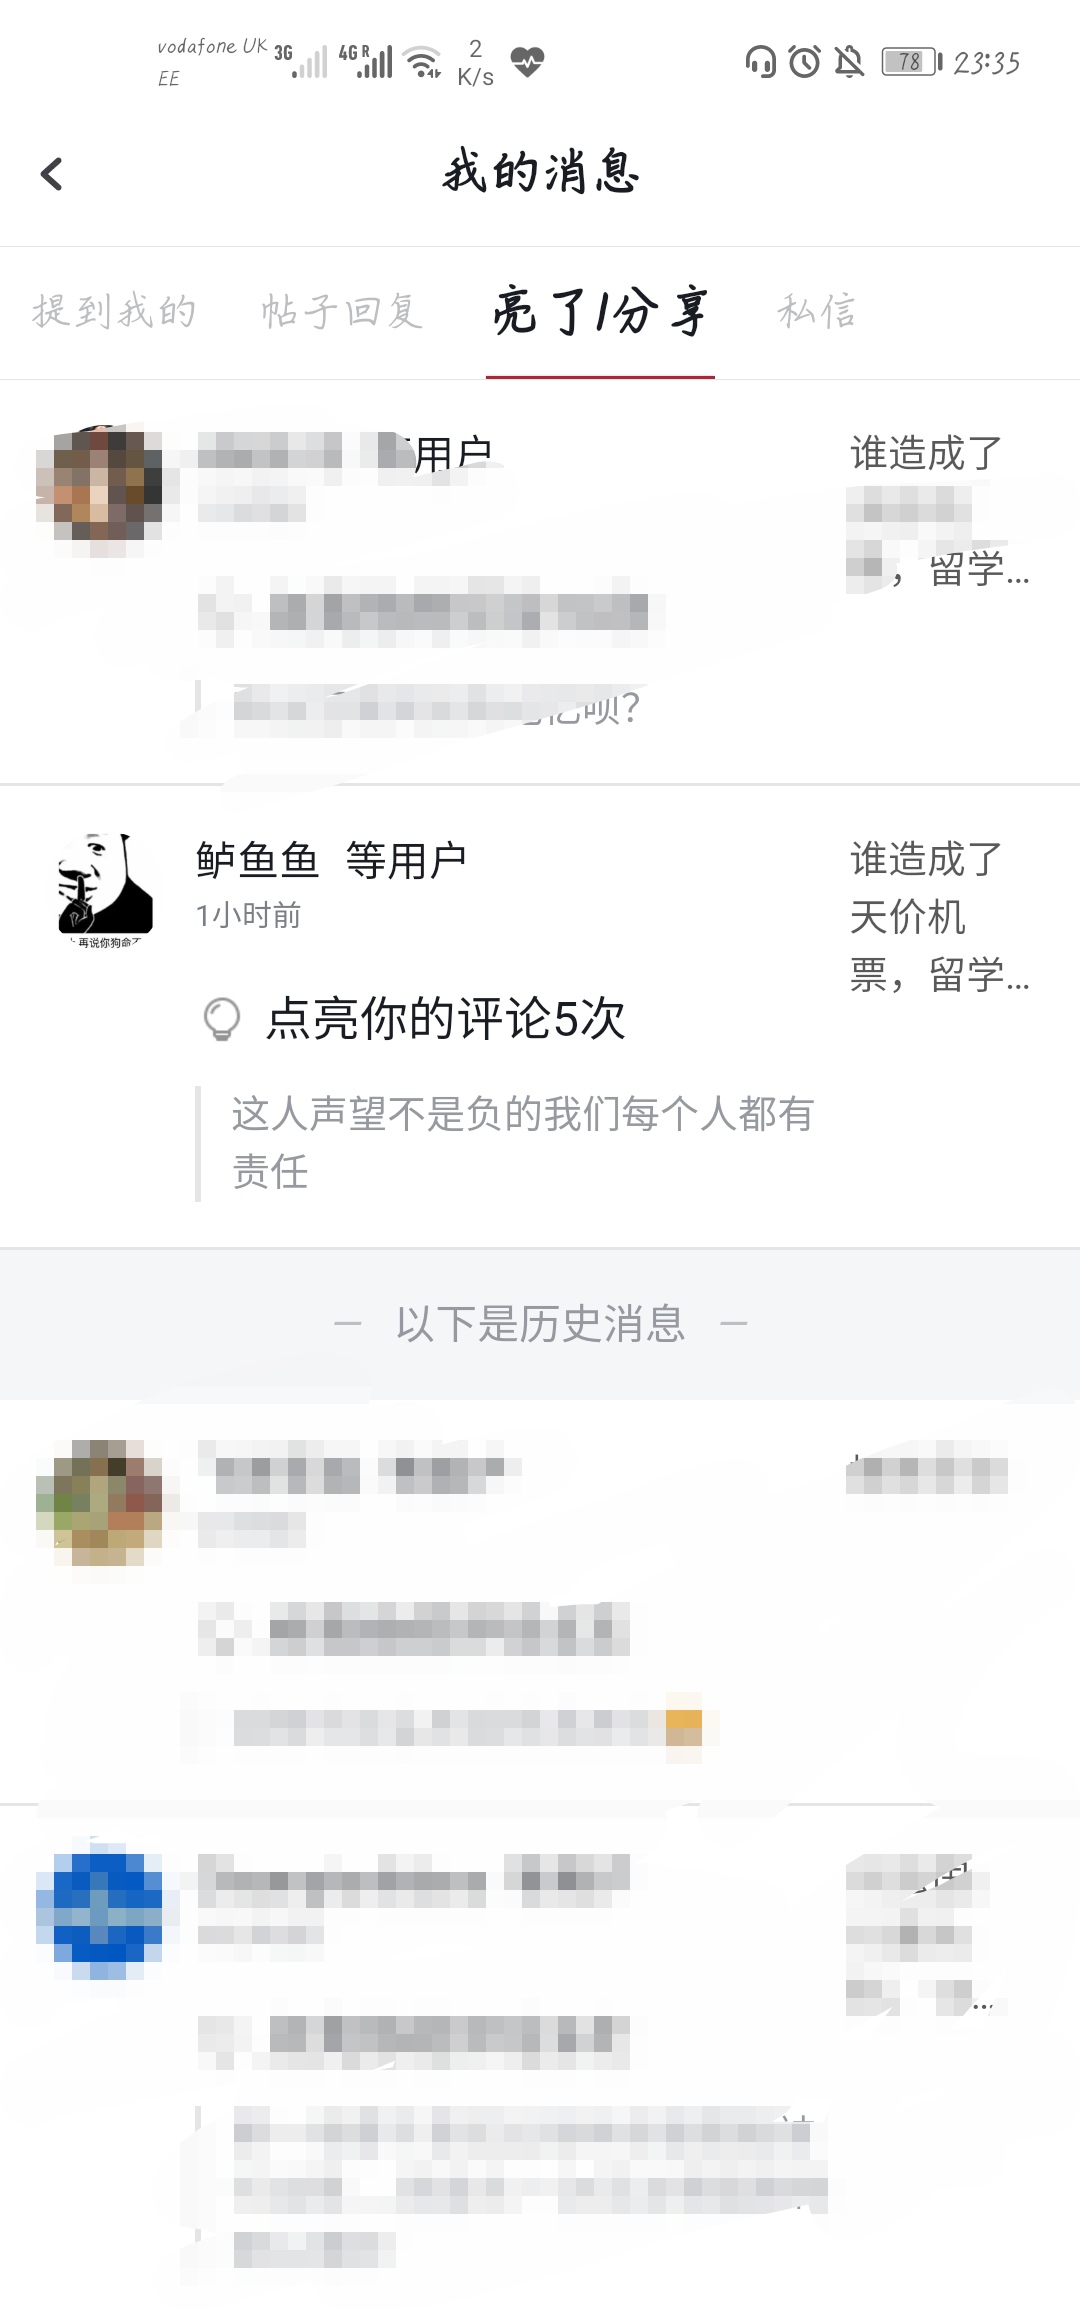Tap the back arrow icon
The width and height of the screenshot is (1080, 2310).
[51, 174]
